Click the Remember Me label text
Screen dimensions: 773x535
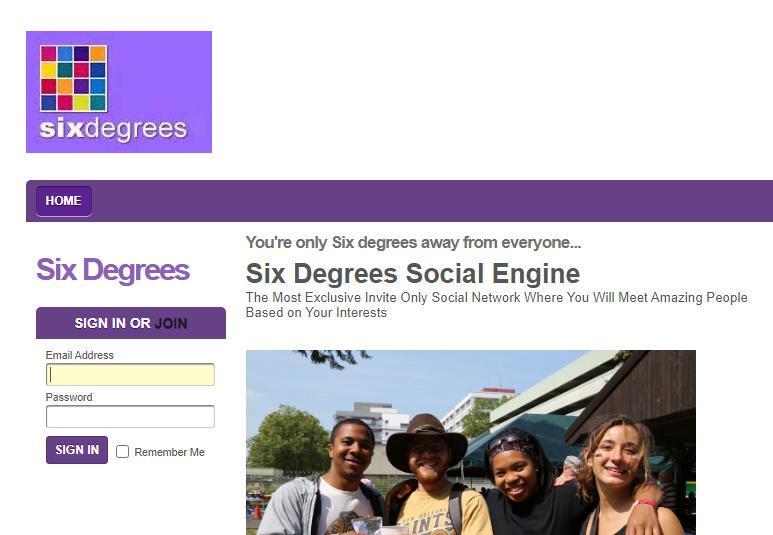[x=170, y=452]
